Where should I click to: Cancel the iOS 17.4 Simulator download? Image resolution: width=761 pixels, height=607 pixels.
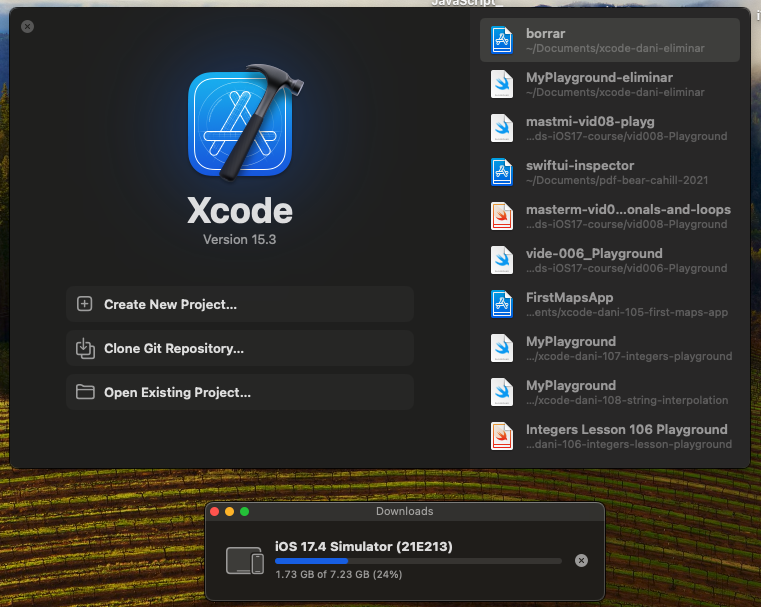click(581, 560)
